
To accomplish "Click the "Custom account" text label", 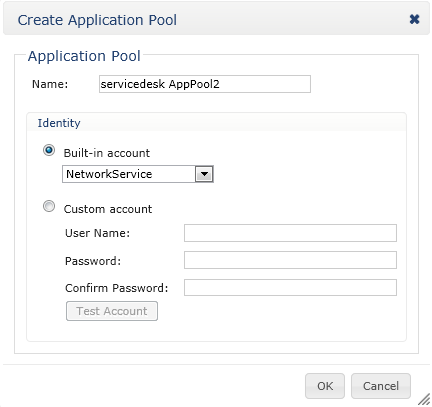I will [108, 209].
